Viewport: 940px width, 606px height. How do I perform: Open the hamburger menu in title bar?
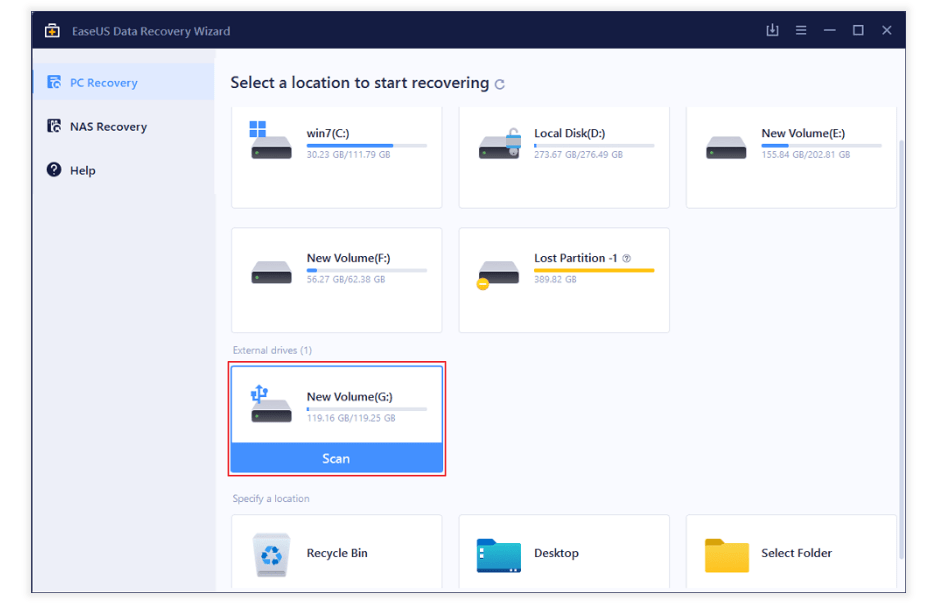point(801,31)
